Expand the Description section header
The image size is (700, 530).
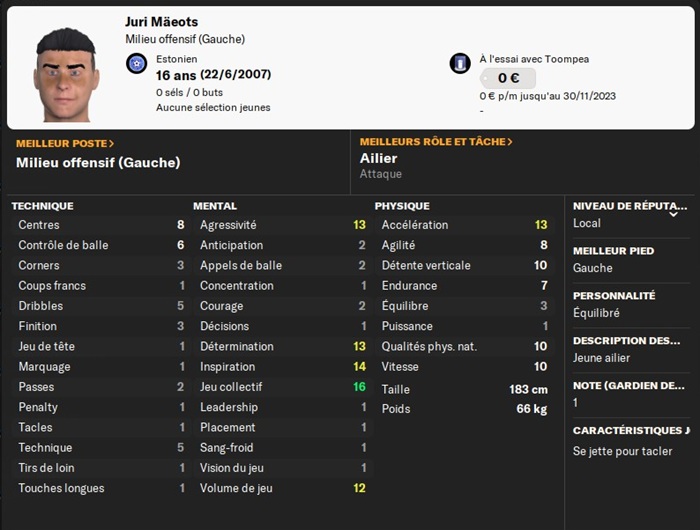(x=630, y=341)
